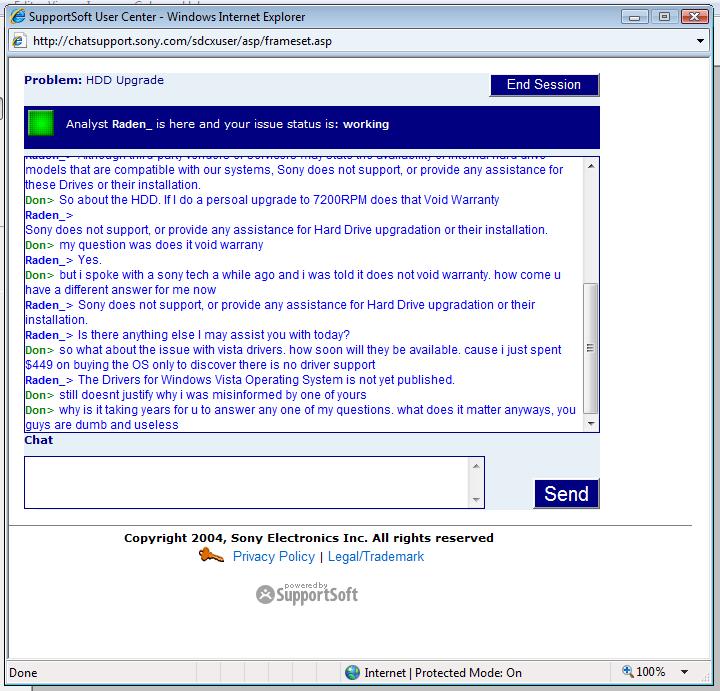The image size is (720, 691).
Task: Close the SupportSoft User Center window
Action: click(694, 17)
